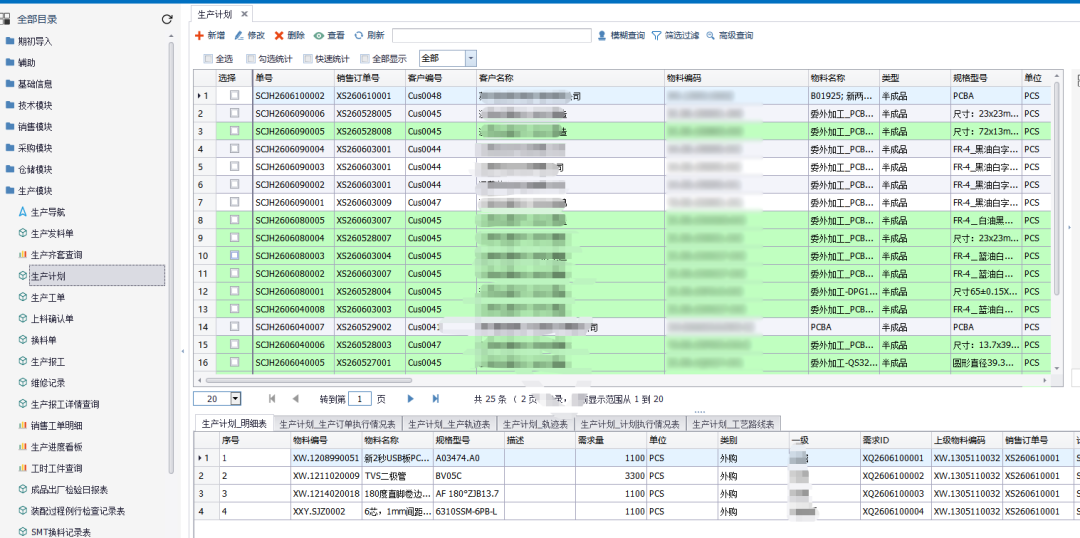1080x538 pixels.
Task: Click the 生产发料单 cube icon
Action: [x=23, y=234]
